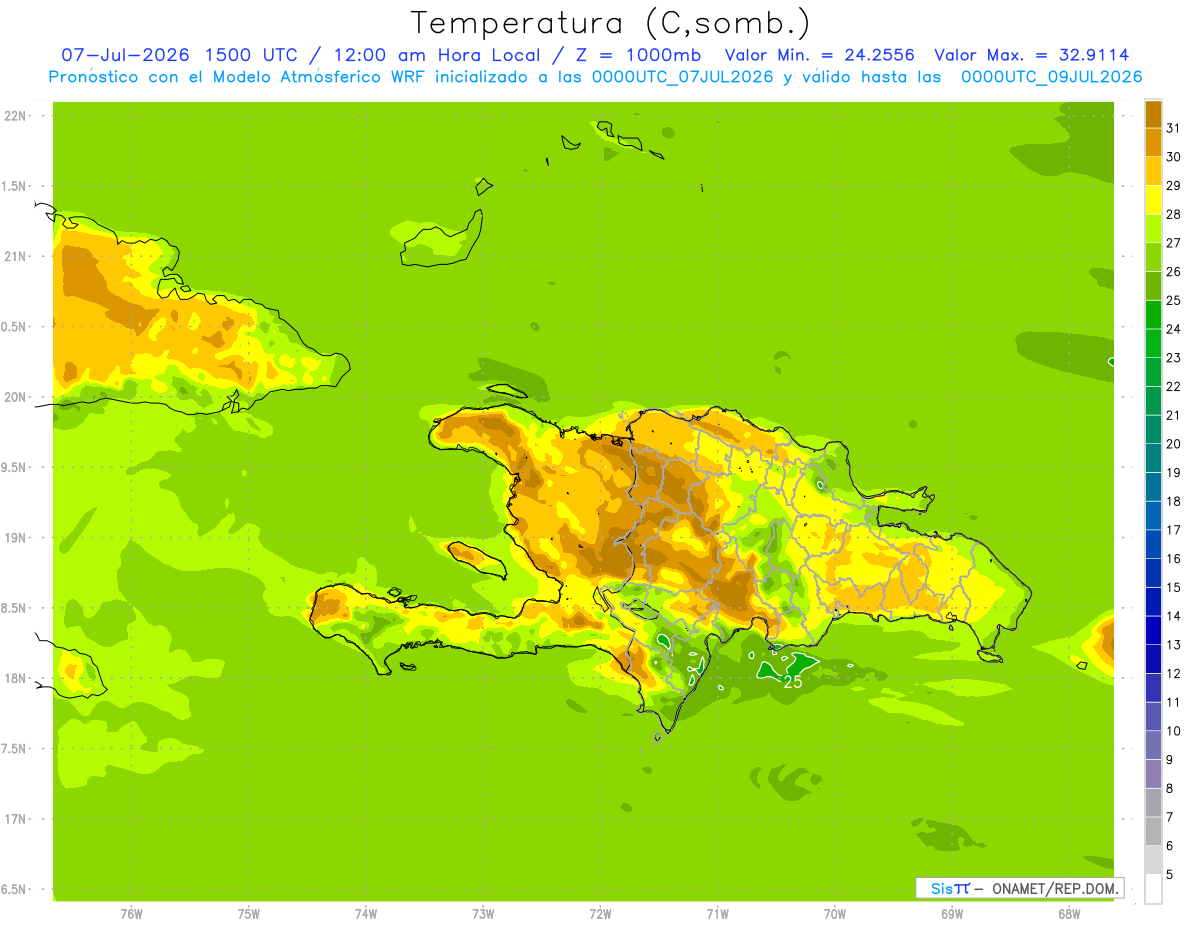1200x927 pixels.
Task: Click the "31" legend label
Action: pyautogui.click(x=1173, y=128)
